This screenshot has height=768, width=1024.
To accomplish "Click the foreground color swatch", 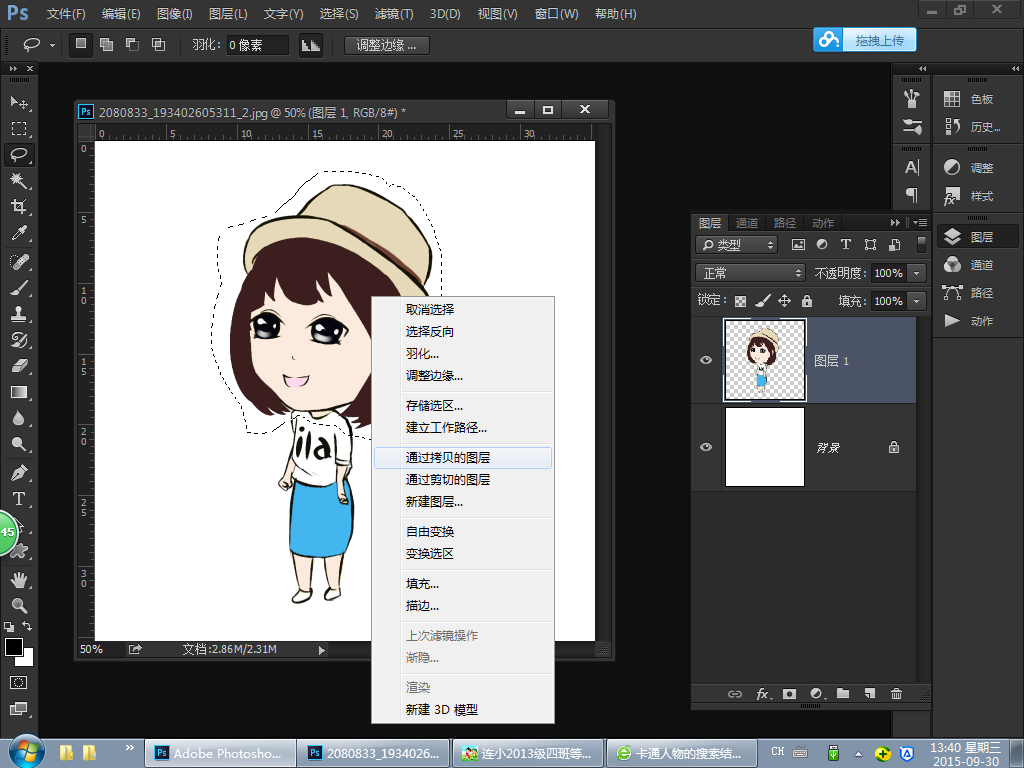I will 12,647.
